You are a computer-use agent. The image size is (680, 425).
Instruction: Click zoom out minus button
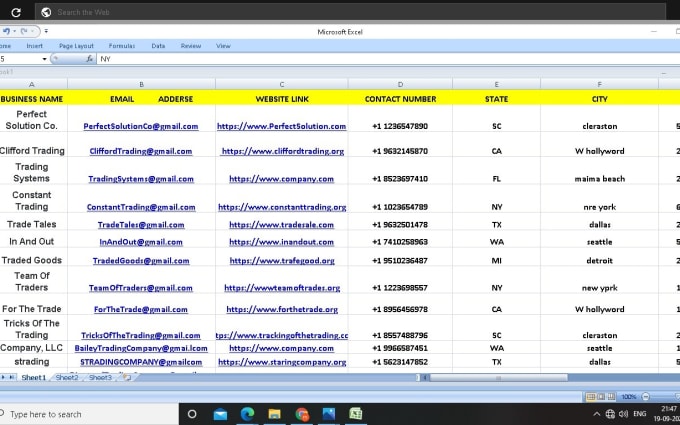(x=645, y=396)
